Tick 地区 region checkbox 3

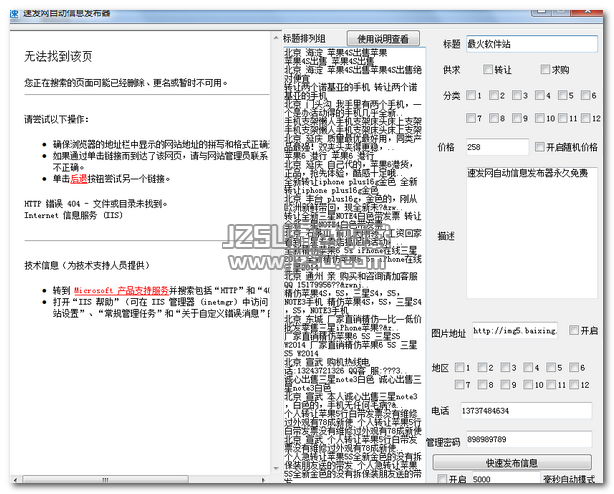(x=506, y=367)
